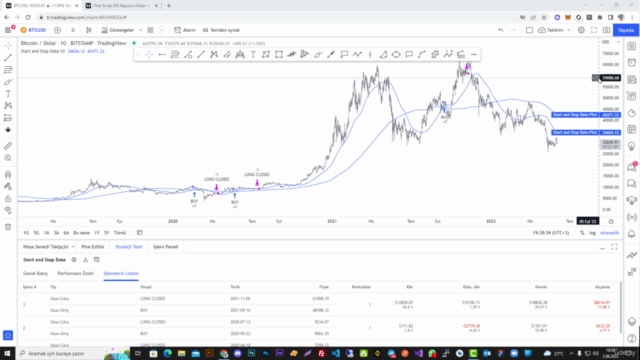
Task: Select the zoom in magnifier tool
Action: pos(8,158)
